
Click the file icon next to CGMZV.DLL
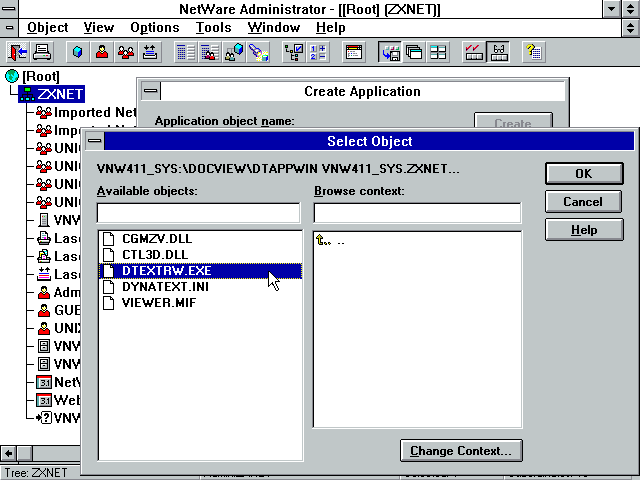(x=109, y=238)
